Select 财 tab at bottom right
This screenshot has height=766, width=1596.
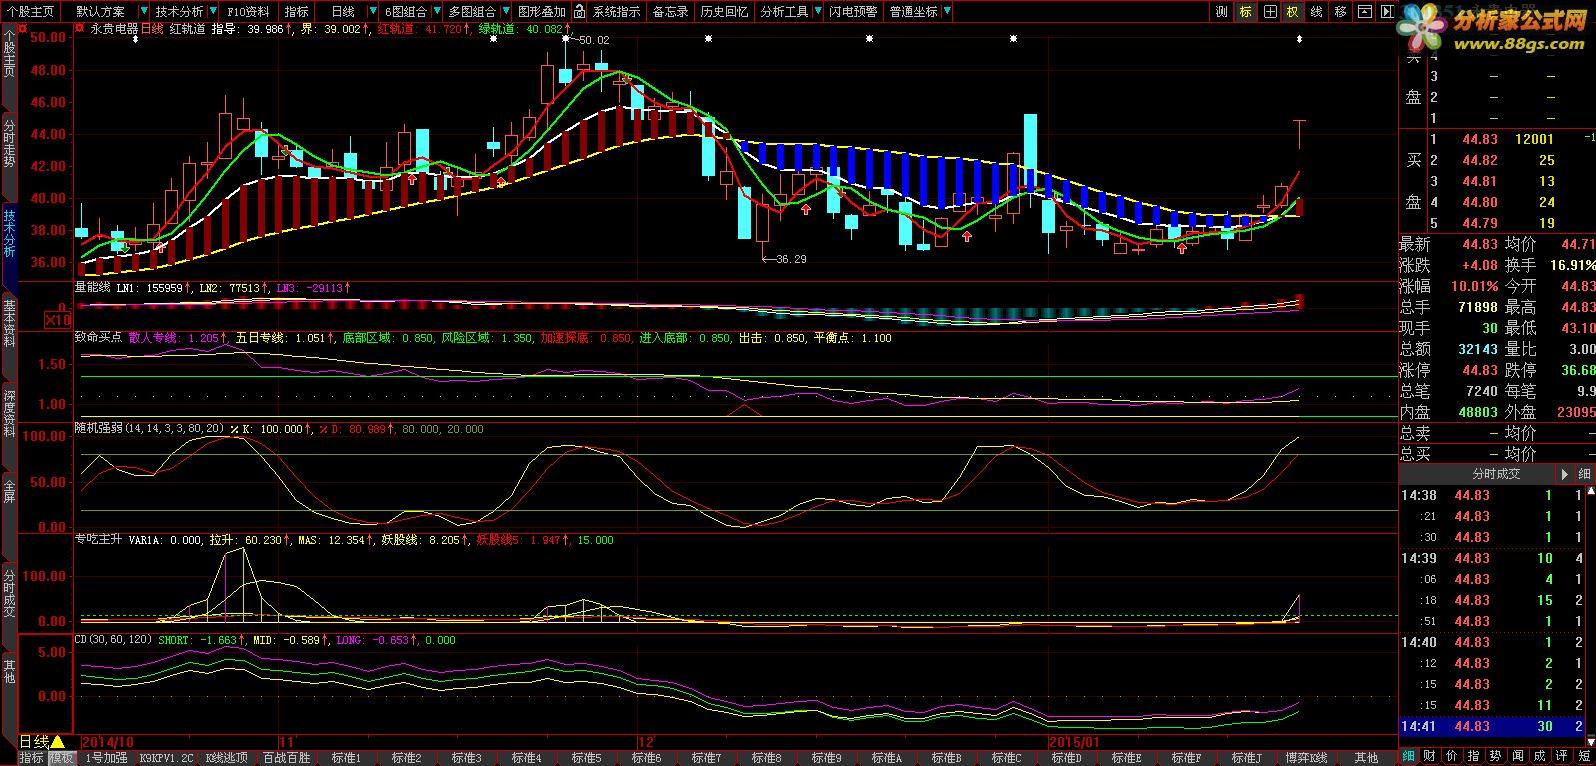tap(1429, 756)
